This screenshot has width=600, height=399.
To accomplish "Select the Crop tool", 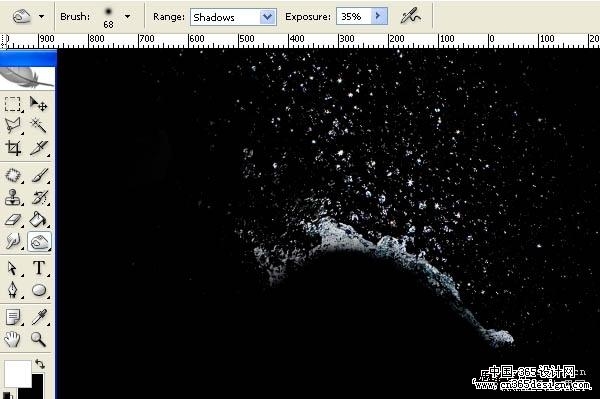I will pyautogui.click(x=13, y=148).
